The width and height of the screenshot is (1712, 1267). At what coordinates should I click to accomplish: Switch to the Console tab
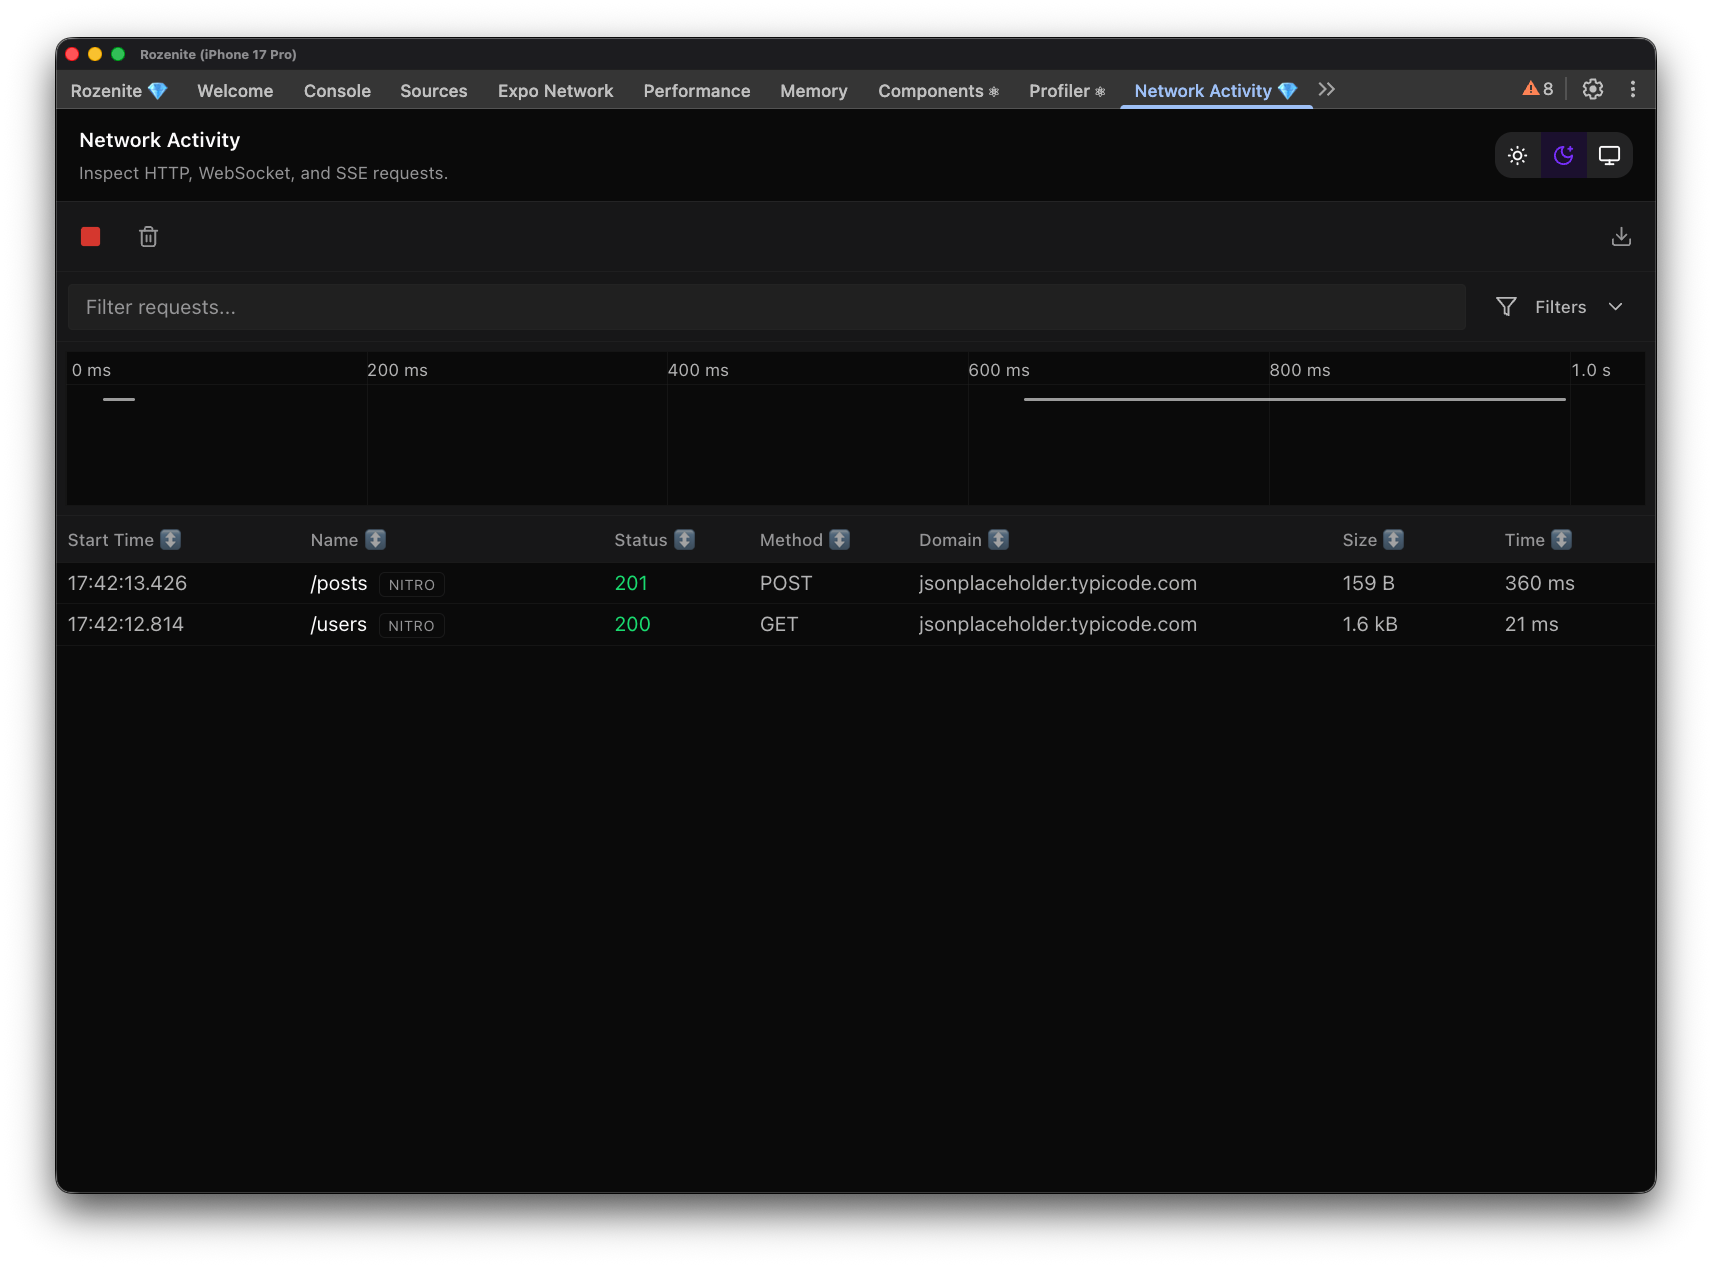coord(337,90)
